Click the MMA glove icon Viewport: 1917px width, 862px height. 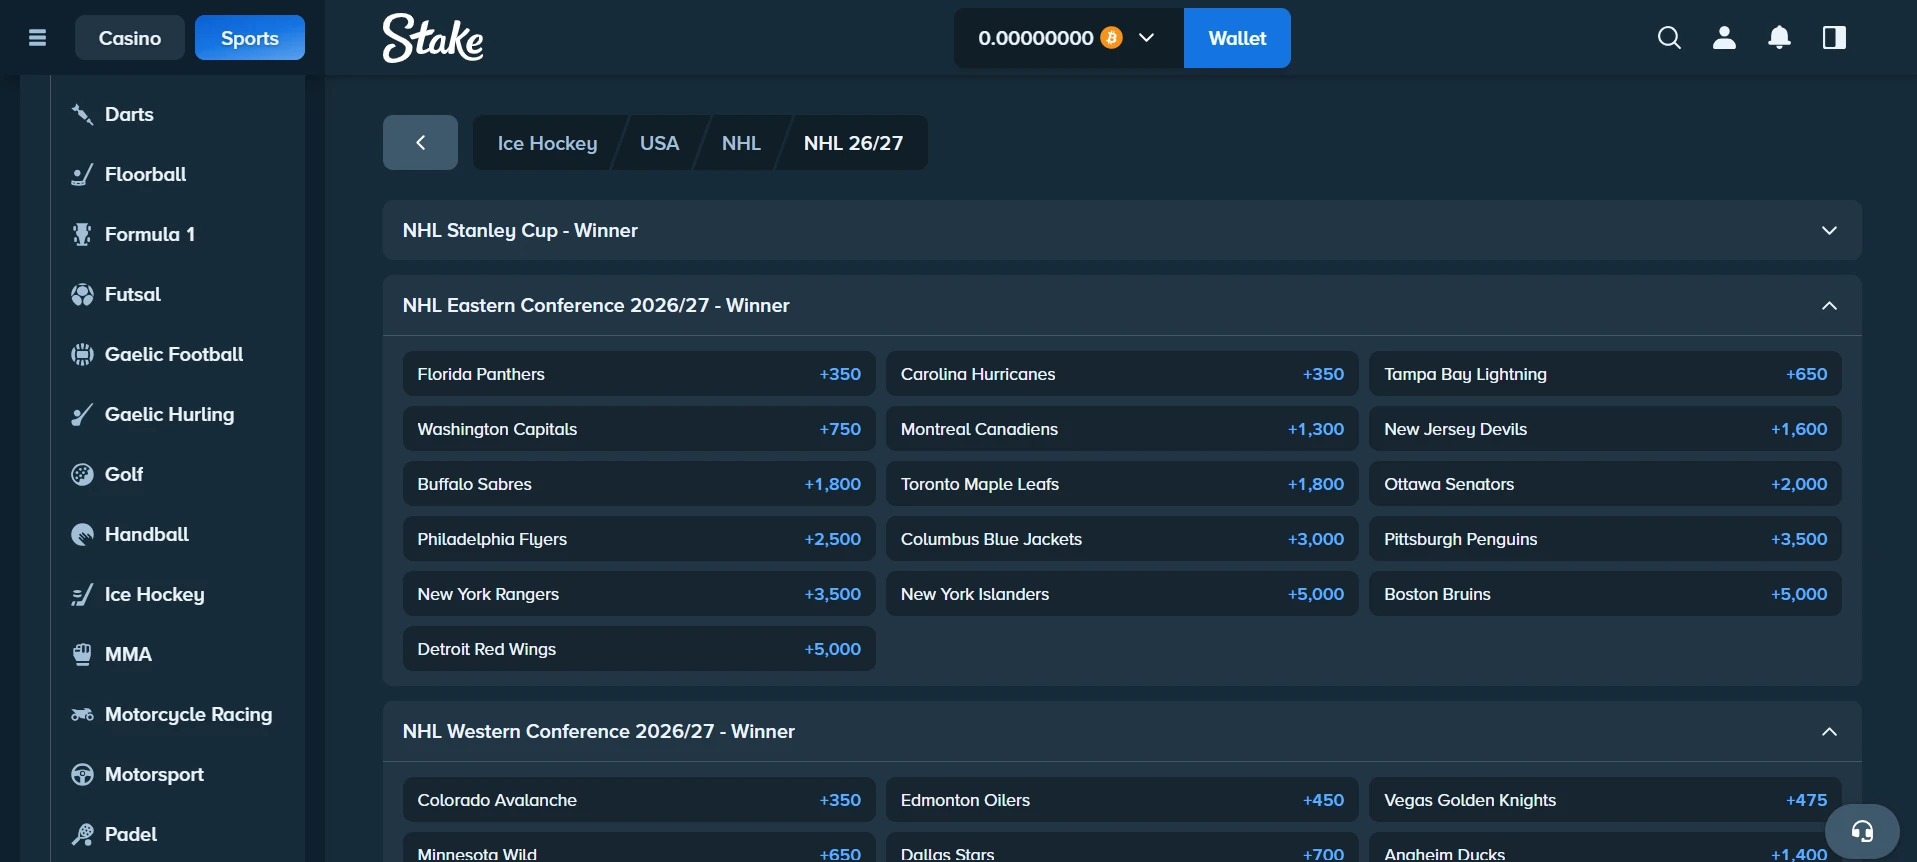click(82, 654)
